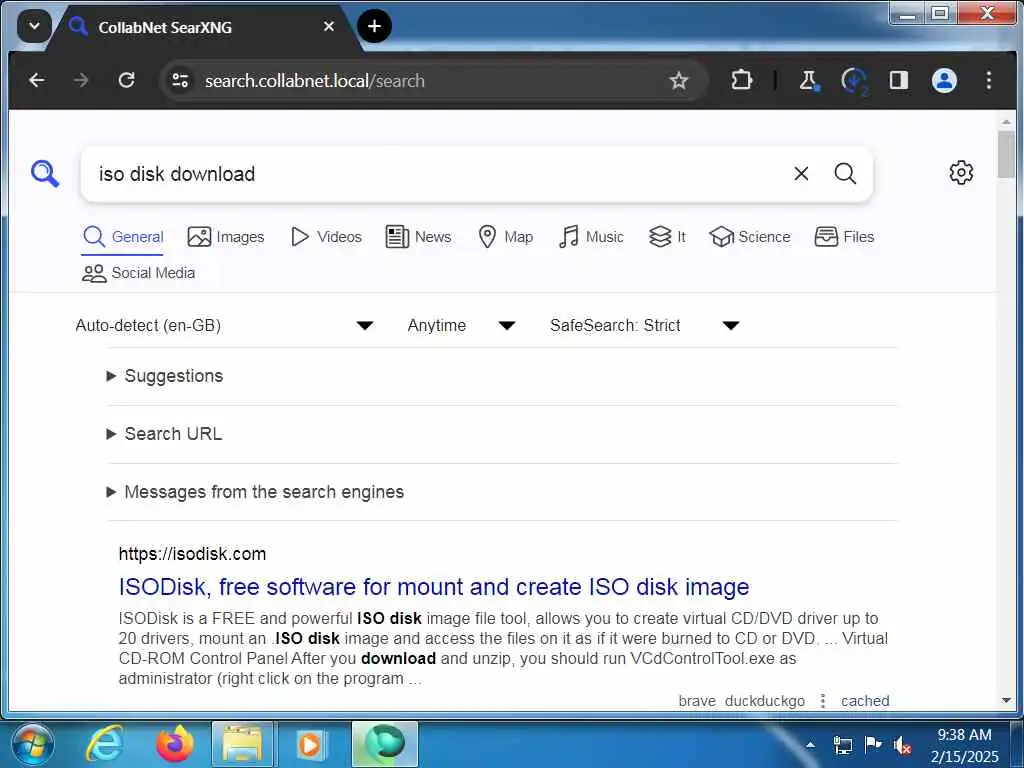The image size is (1024, 768).
Task: Bookmark this page with the star icon
Action: pos(679,80)
